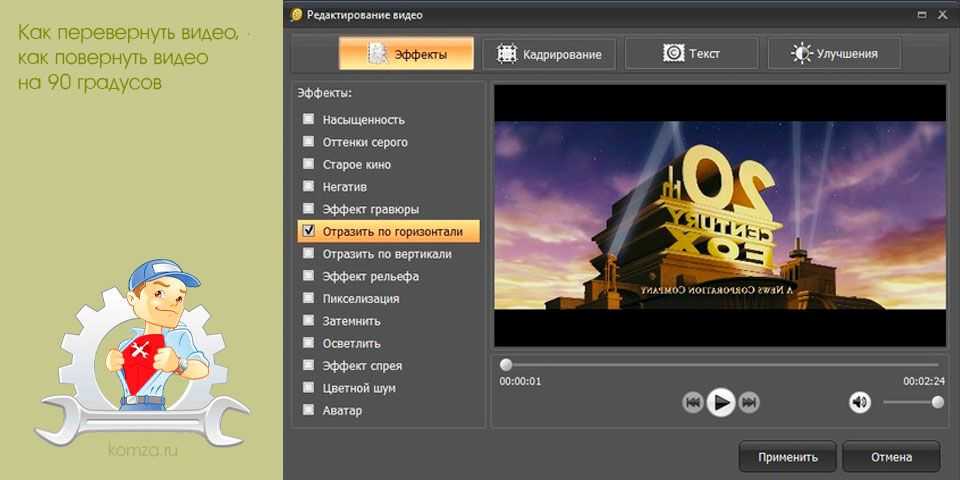Image resolution: width=960 pixels, height=480 pixels.
Task: Close the Редактирование видео window
Action: 942,15
